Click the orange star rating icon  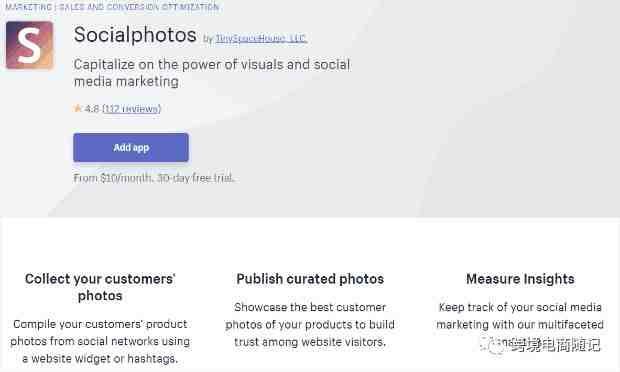click(78, 108)
